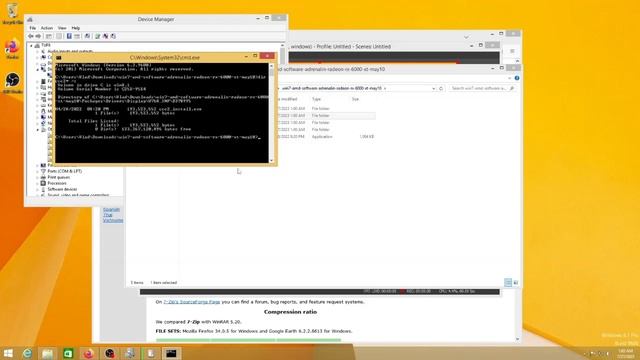Viewport: 640px width, 360px height.
Task: Switch Explorer to Large icons view
Action: tap(516, 282)
